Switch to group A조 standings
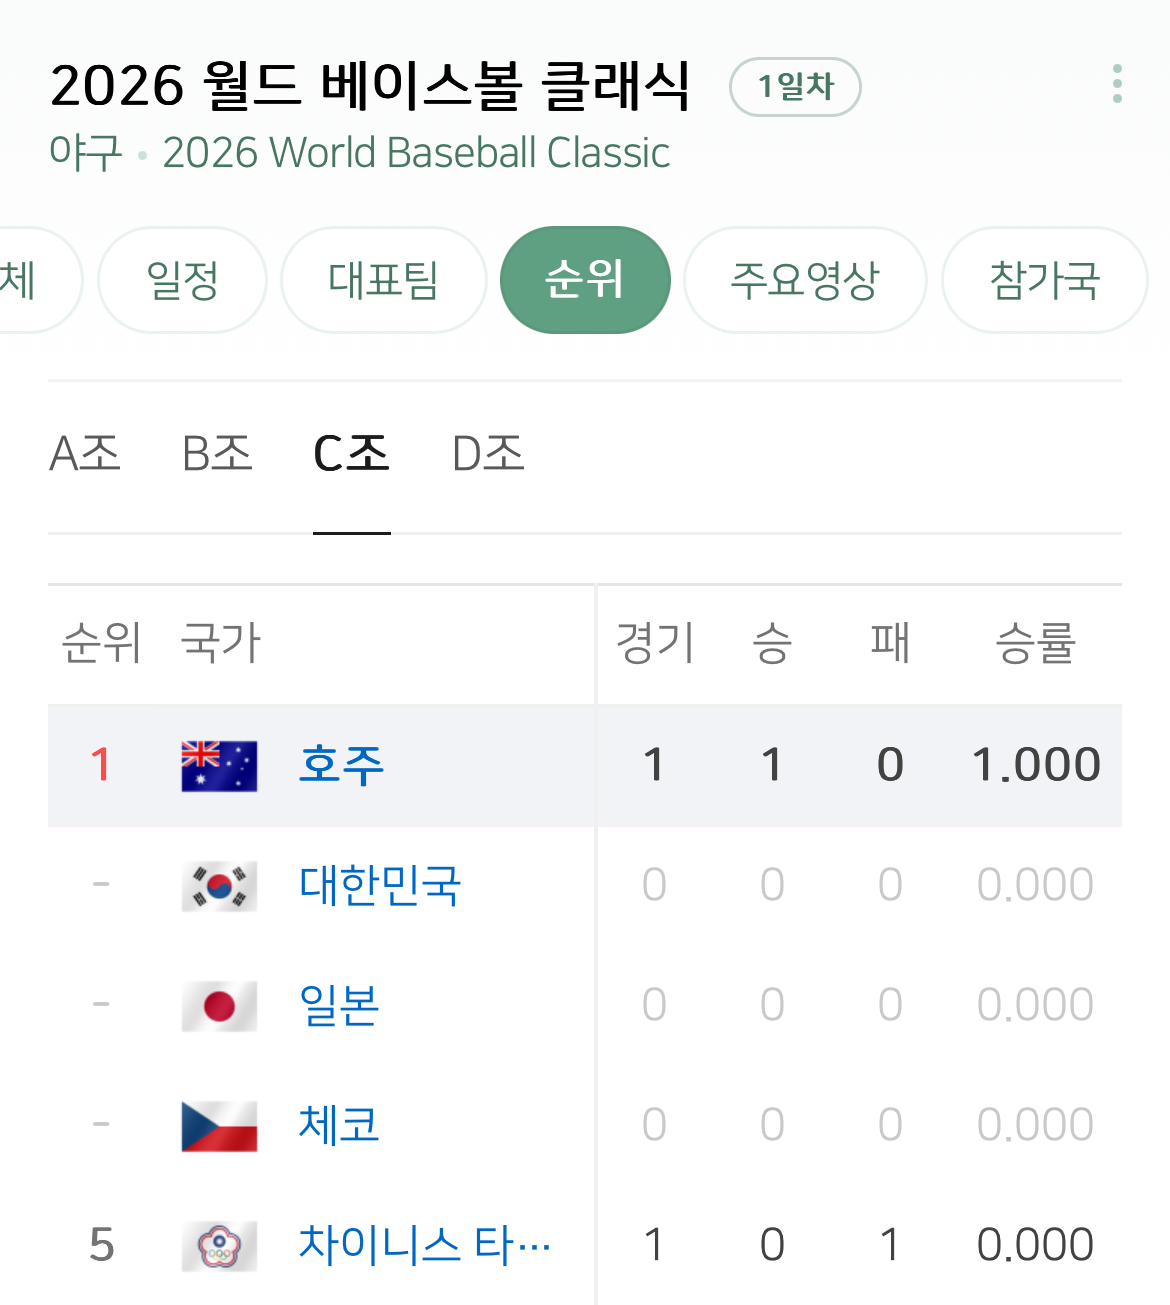Image resolution: width=1170 pixels, height=1305 pixels. (85, 455)
